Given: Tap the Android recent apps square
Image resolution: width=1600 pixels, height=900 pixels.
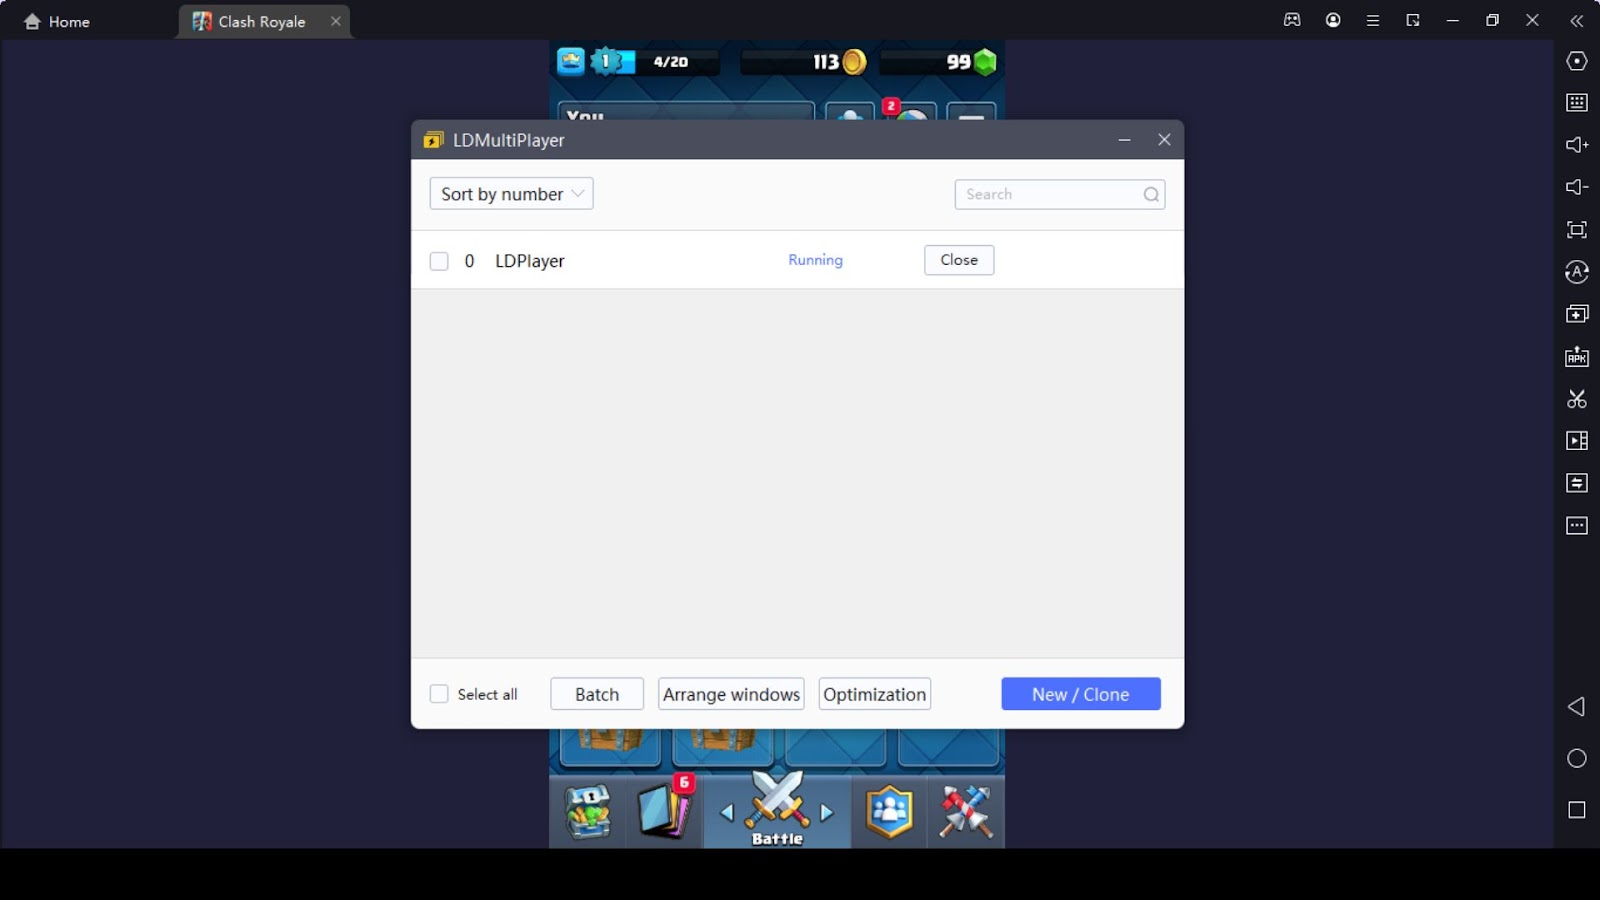Looking at the screenshot, I should (1577, 810).
